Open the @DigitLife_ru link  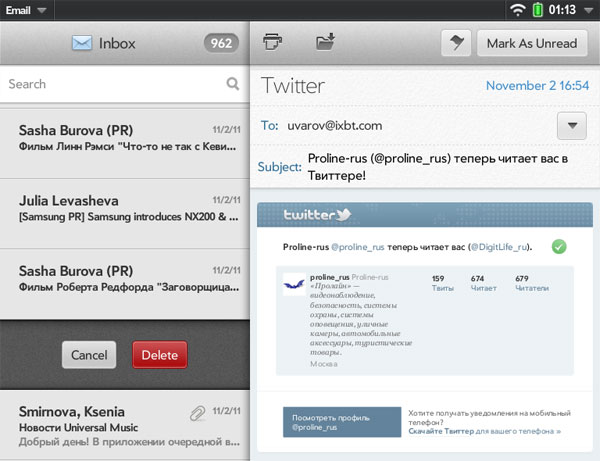(499, 247)
